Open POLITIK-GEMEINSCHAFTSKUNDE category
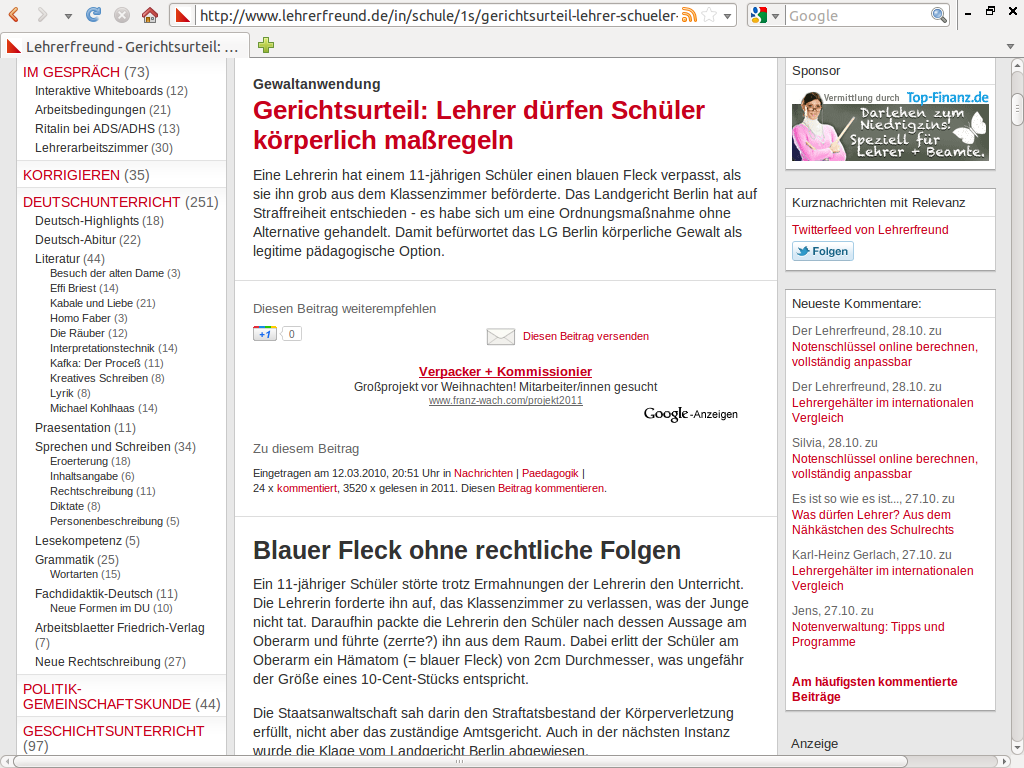 [x=107, y=696]
